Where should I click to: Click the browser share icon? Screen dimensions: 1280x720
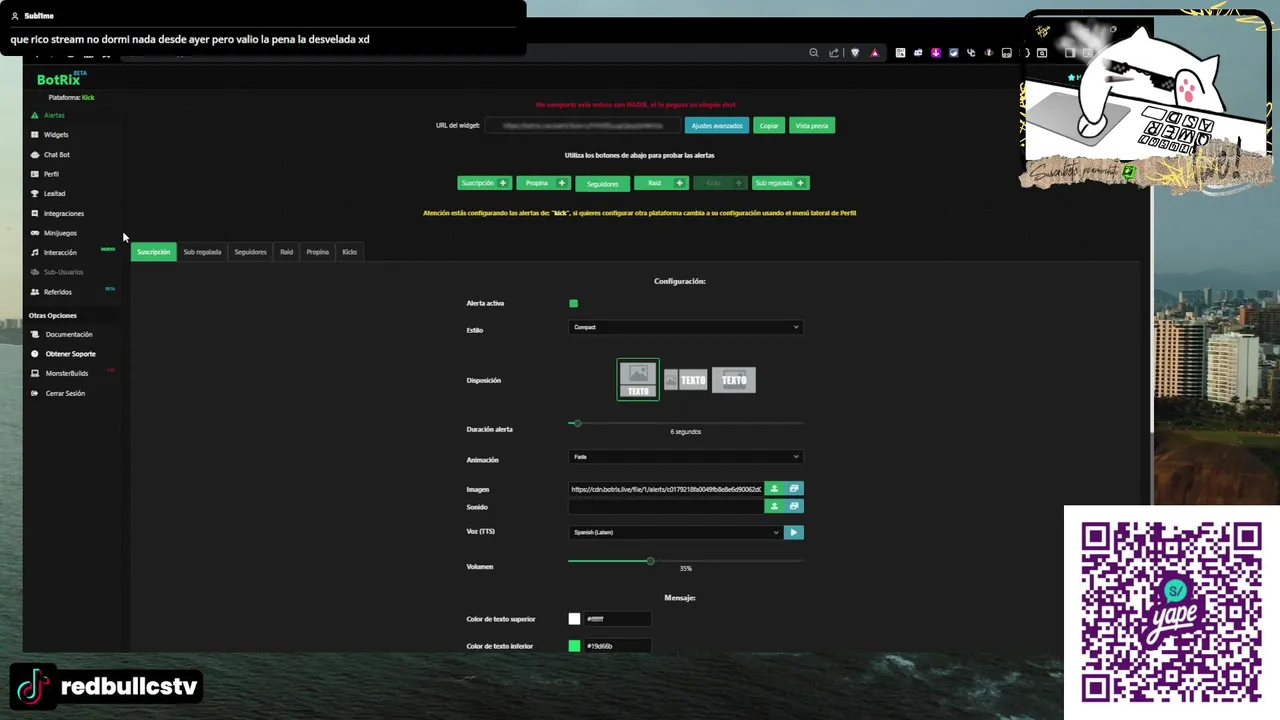coord(834,53)
